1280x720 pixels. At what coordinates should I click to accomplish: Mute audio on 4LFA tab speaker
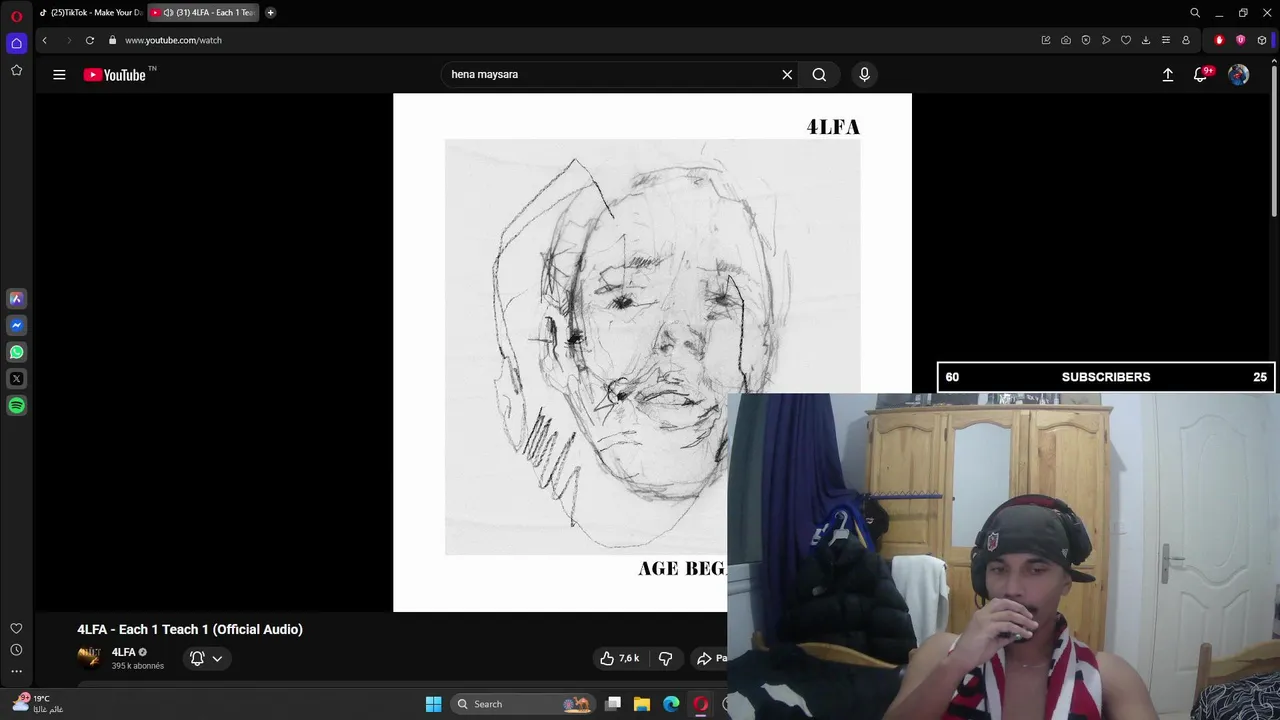(168, 13)
